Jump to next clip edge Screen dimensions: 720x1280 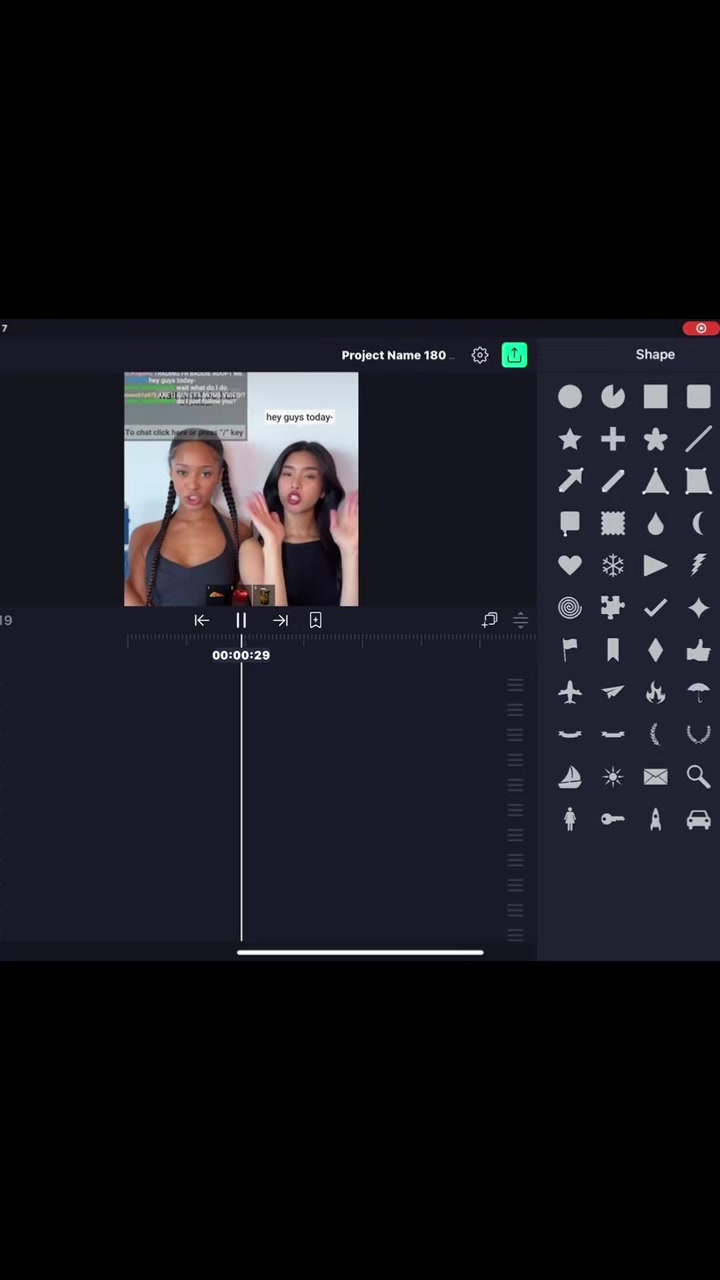click(281, 621)
